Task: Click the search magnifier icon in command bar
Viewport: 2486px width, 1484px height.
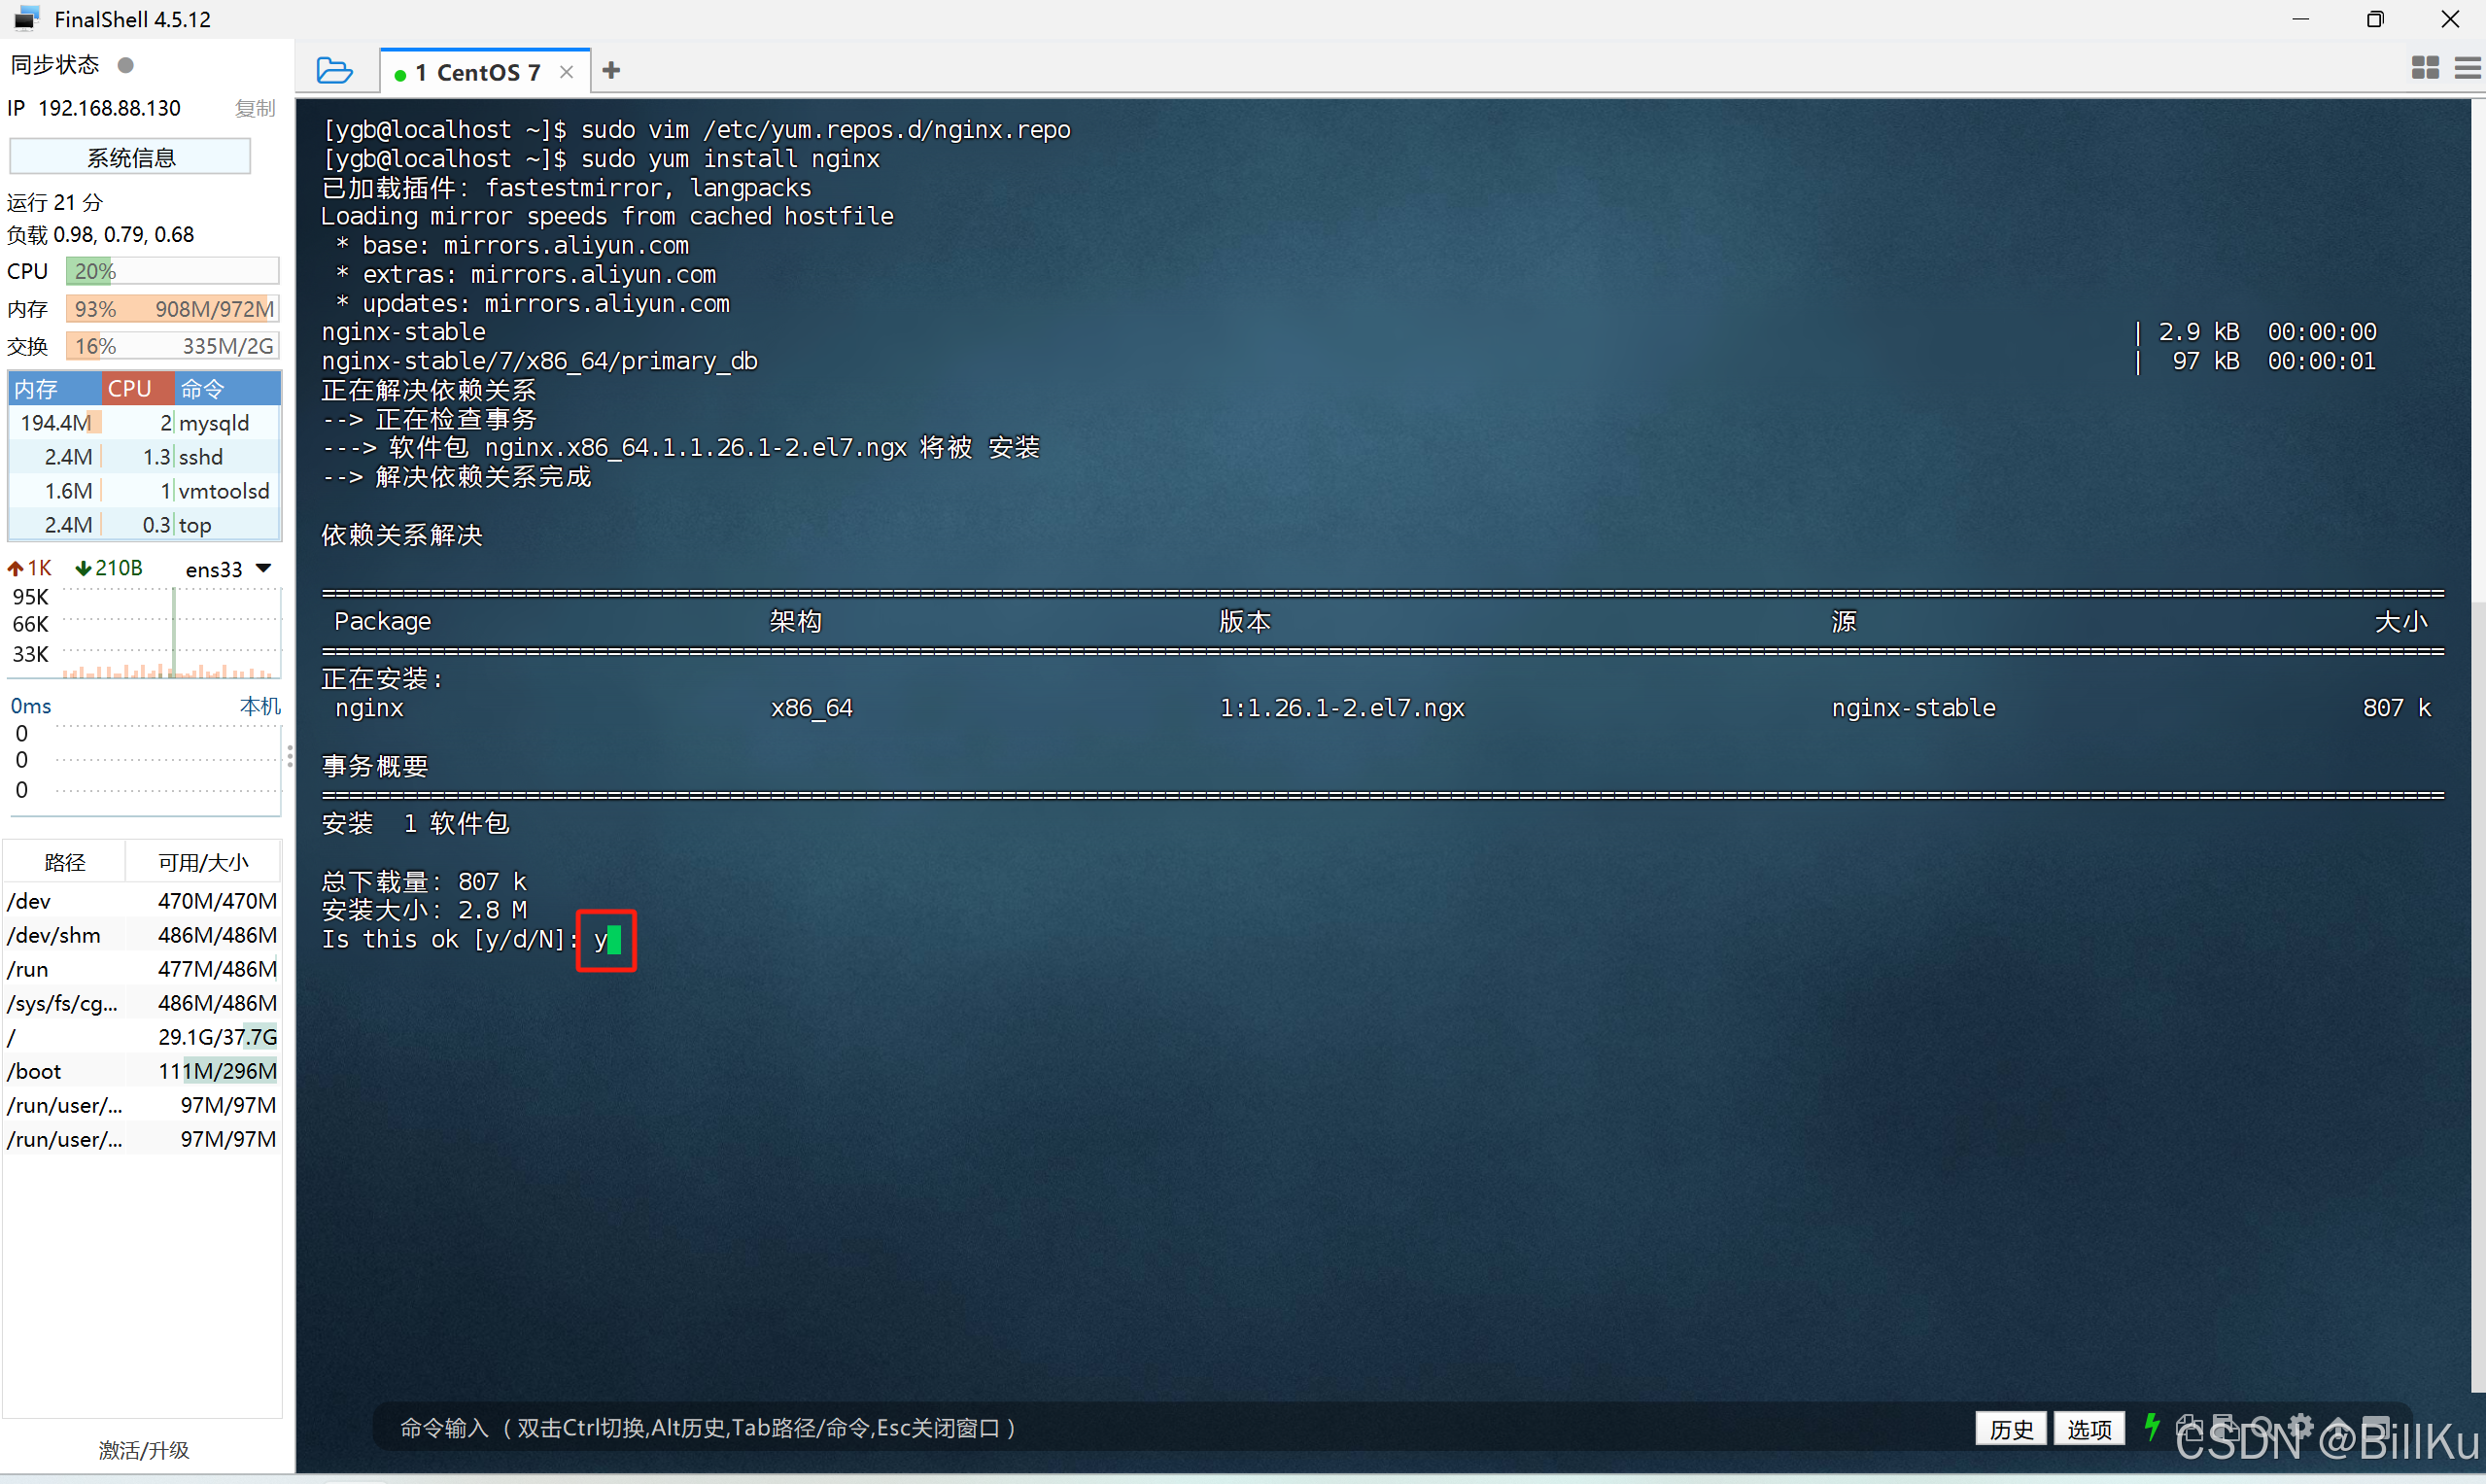Action: click(2263, 1428)
